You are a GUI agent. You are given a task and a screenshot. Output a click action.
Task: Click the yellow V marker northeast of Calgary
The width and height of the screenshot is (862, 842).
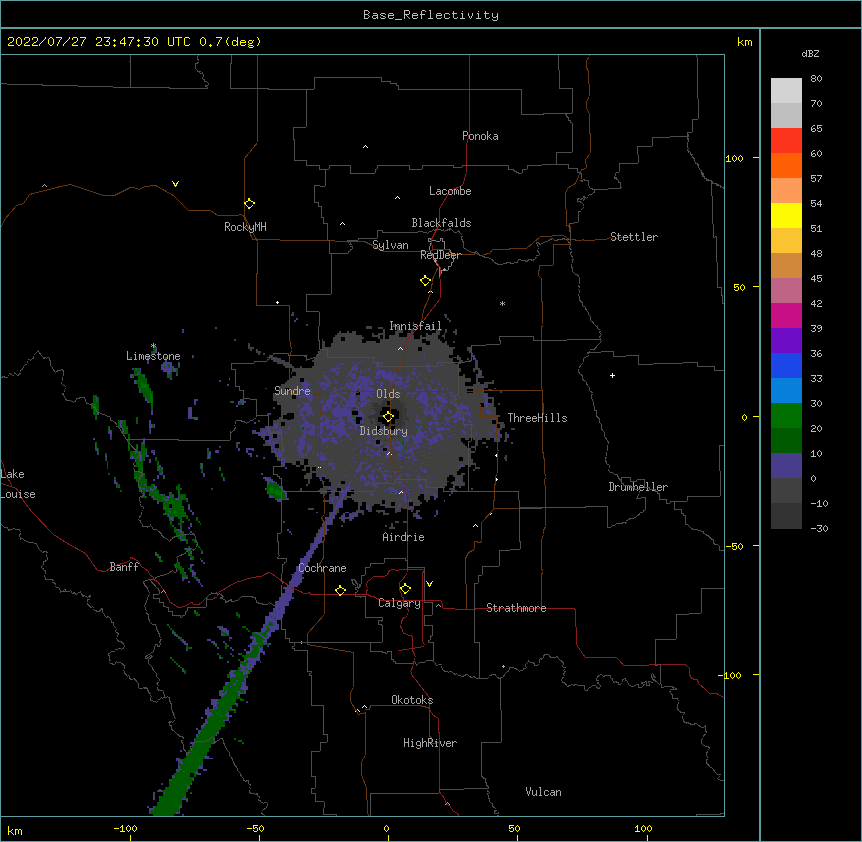[x=429, y=584]
